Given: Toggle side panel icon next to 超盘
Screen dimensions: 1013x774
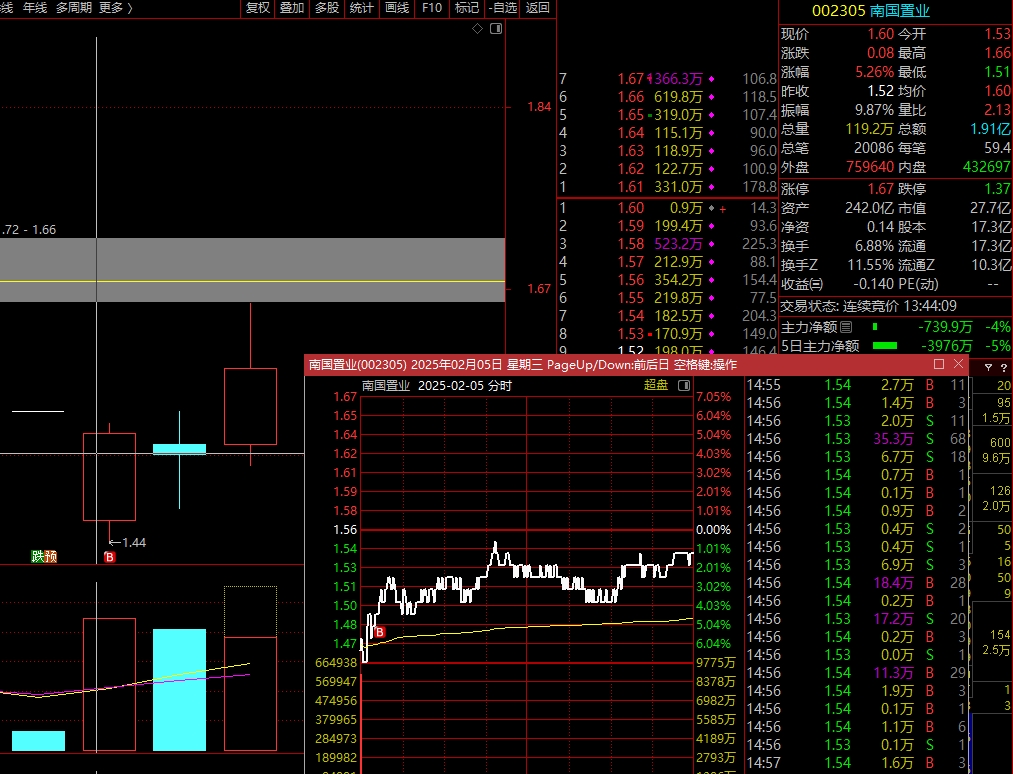Looking at the screenshot, I should tap(684, 386).
